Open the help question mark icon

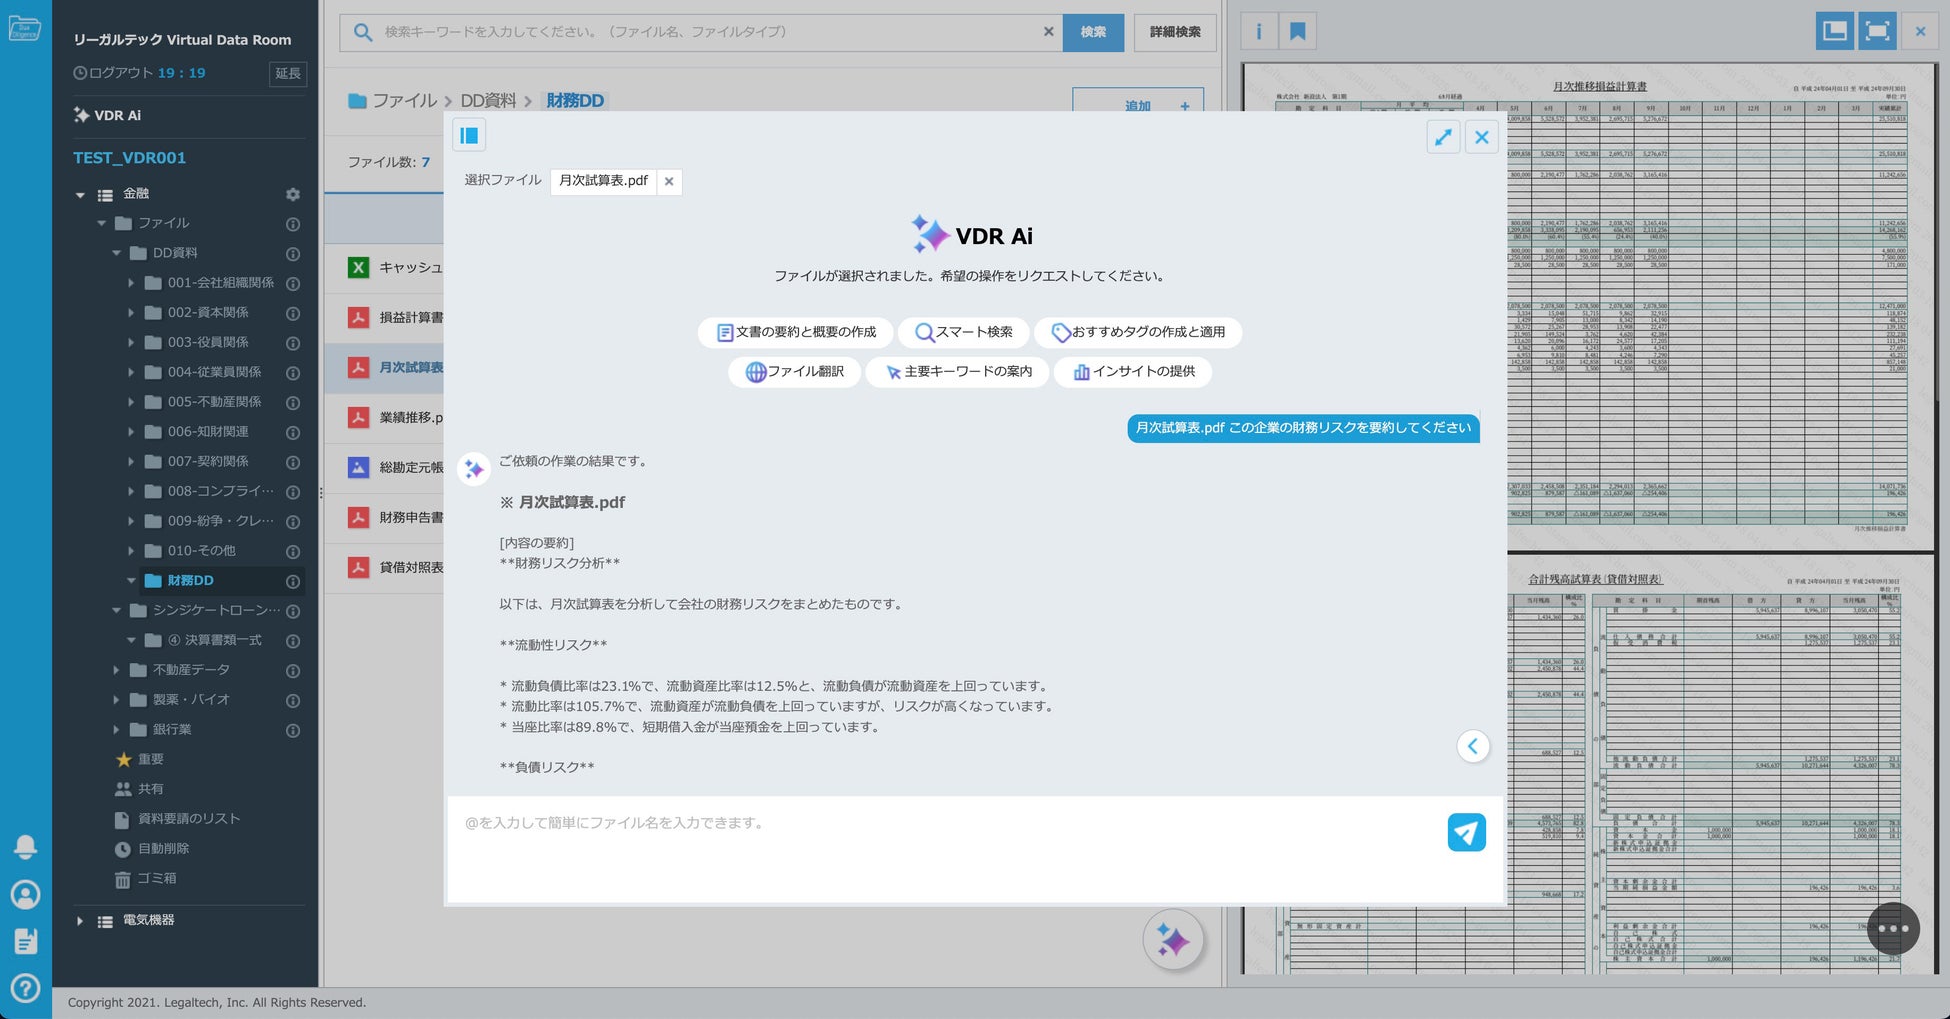click(x=25, y=988)
